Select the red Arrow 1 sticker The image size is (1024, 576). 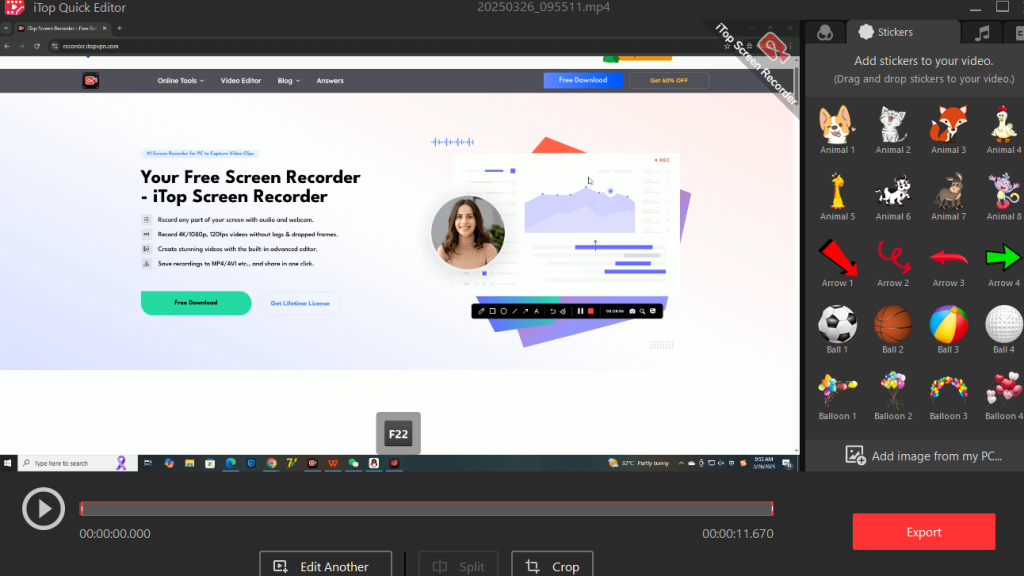point(837,258)
